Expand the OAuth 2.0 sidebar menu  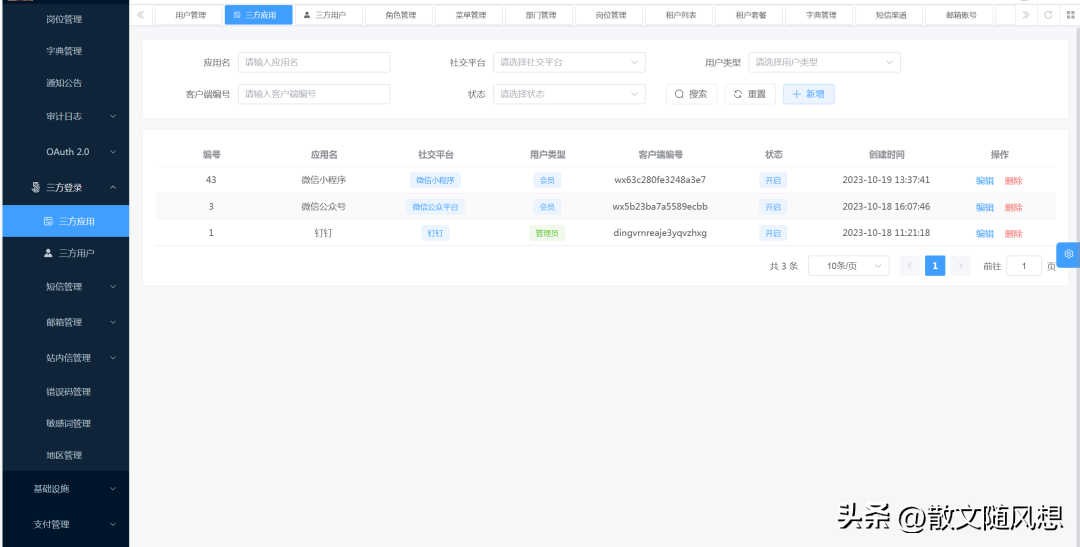point(113,152)
